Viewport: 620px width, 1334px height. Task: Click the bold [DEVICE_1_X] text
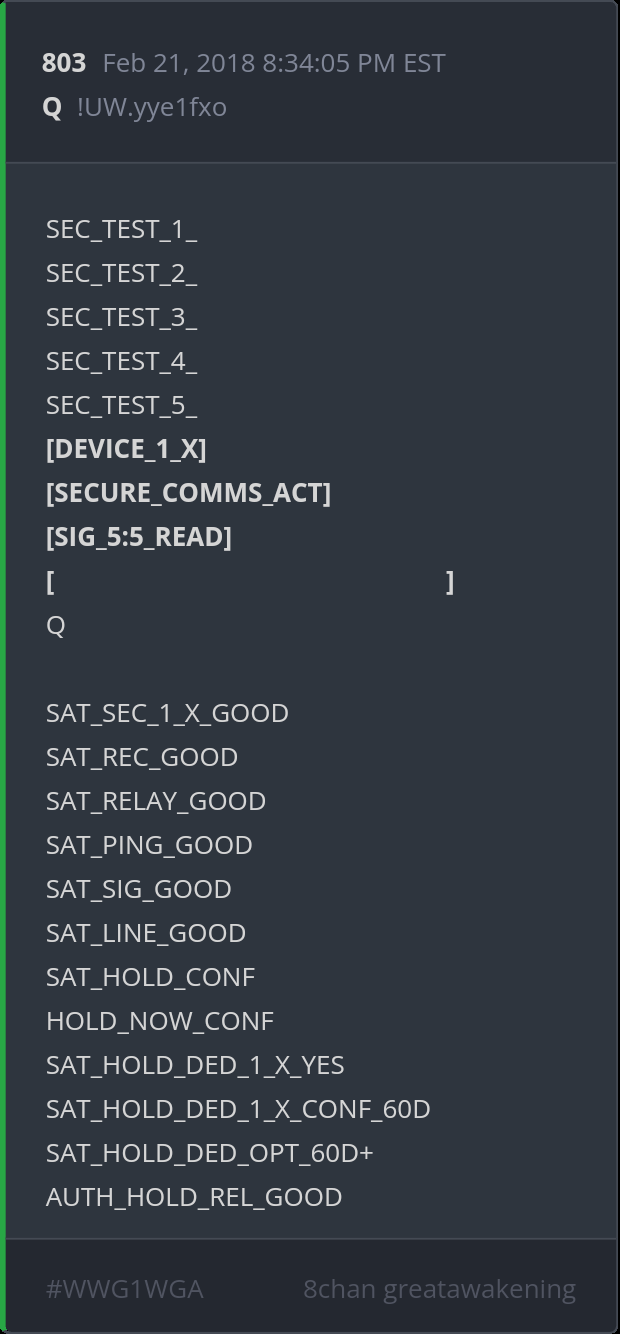(x=126, y=449)
